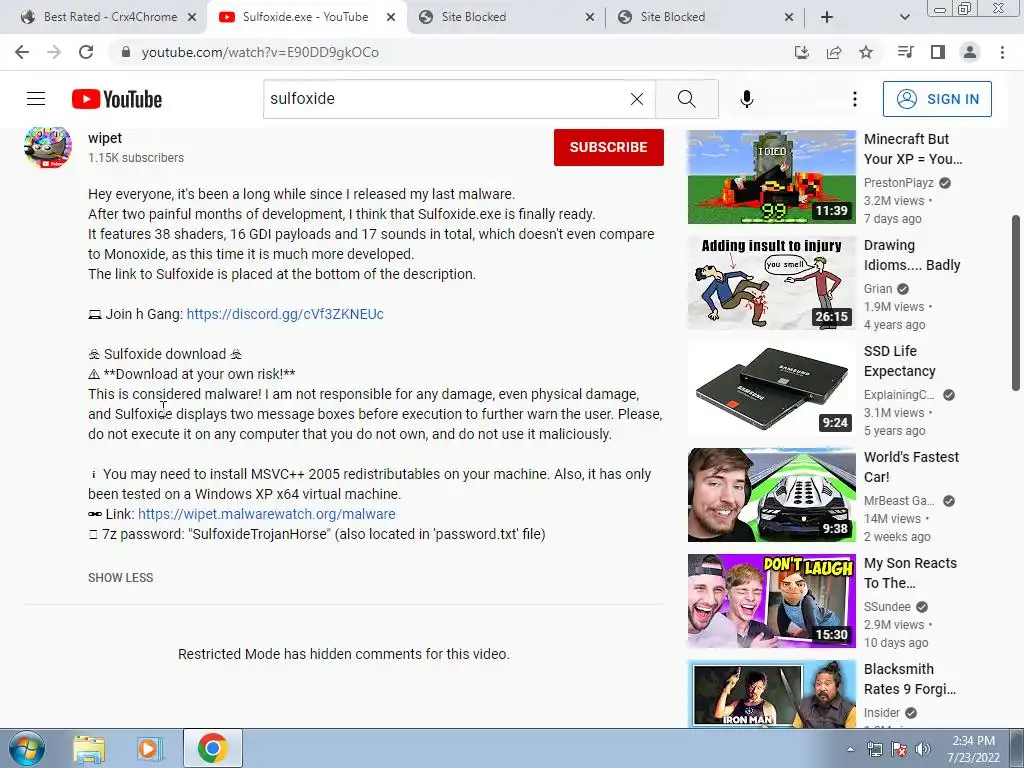The image size is (1024, 768).
Task: Open the network tray icon
Action: pyautogui.click(x=874, y=749)
